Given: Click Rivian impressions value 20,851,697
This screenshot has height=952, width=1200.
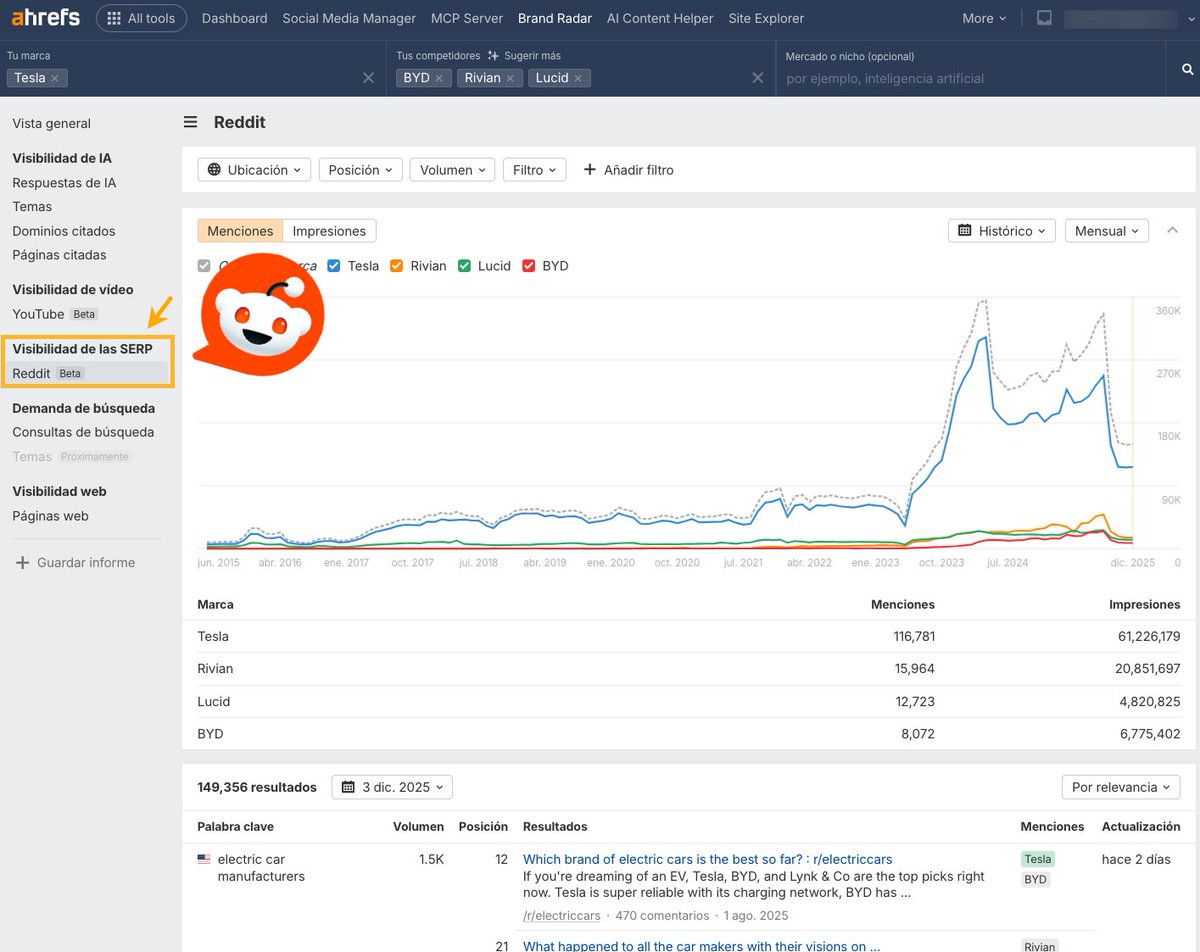Looking at the screenshot, I should [x=1149, y=668].
